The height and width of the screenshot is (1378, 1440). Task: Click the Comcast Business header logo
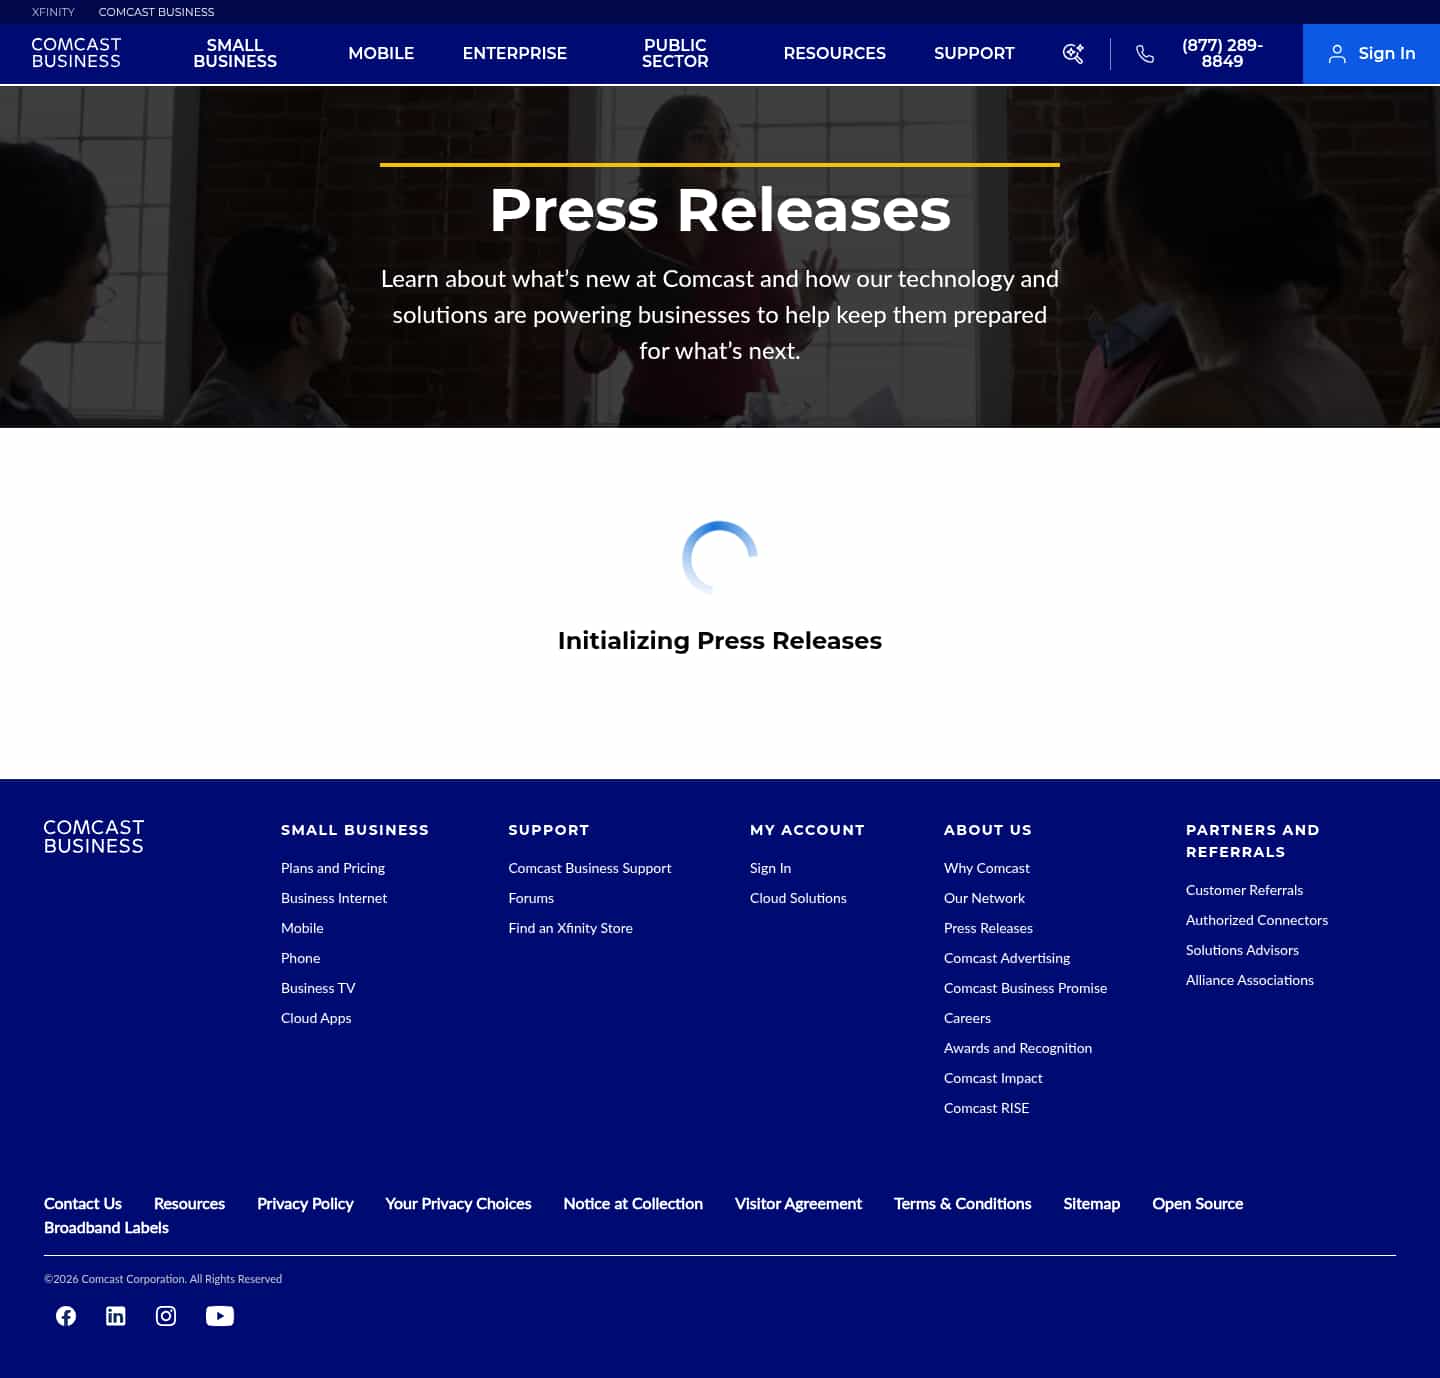pyautogui.click(x=76, y=53)
